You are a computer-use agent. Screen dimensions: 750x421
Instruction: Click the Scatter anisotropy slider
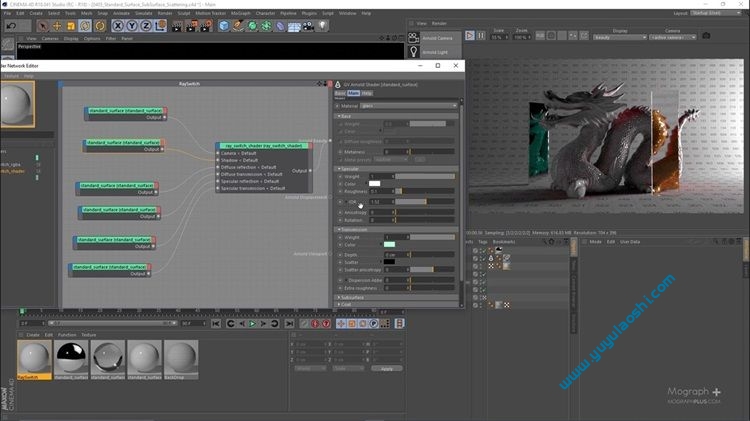click(432, 270)
